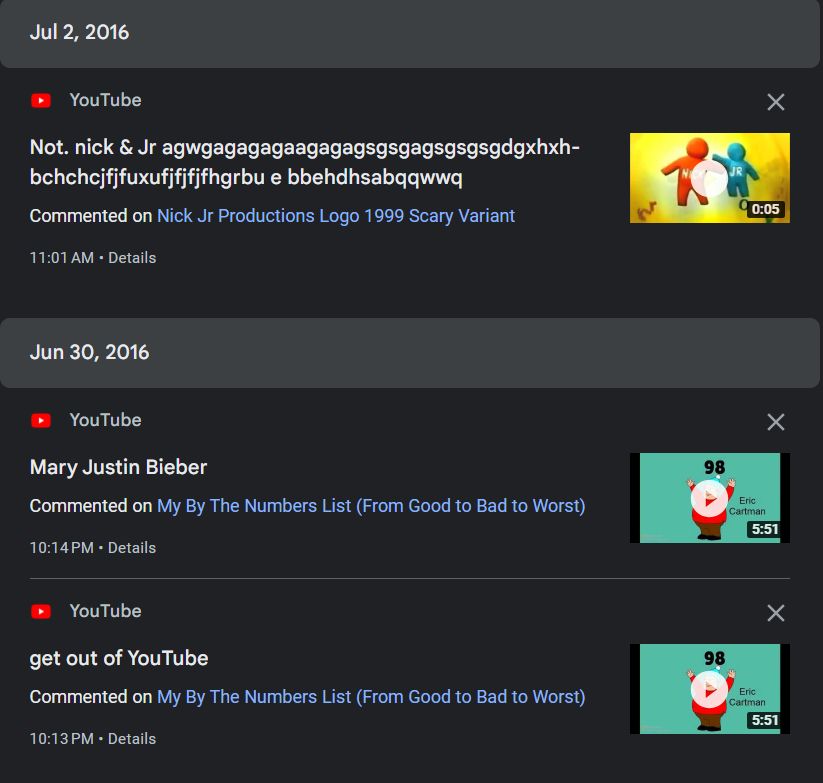Click the 'Not. nick & Jr' comment text

pos(305,162)
